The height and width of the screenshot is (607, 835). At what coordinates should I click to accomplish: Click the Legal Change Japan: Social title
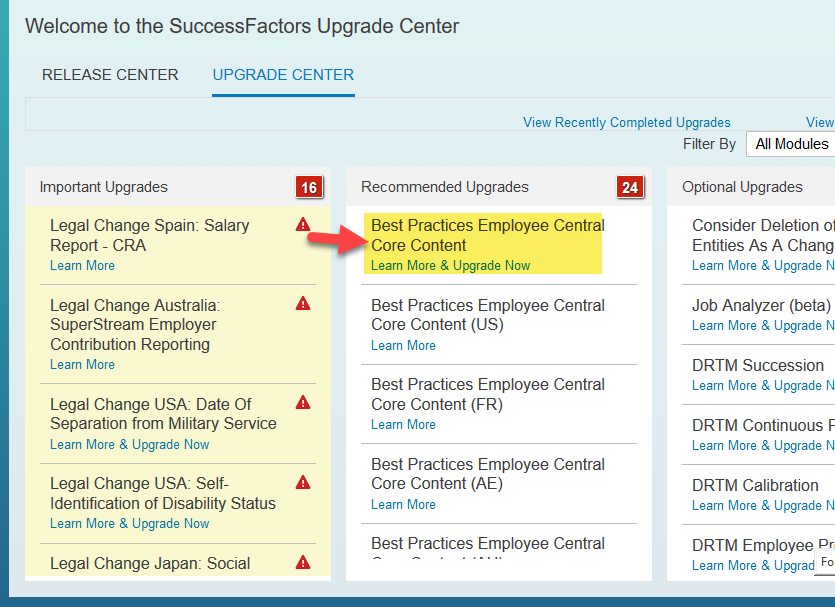tap(150, 563)
